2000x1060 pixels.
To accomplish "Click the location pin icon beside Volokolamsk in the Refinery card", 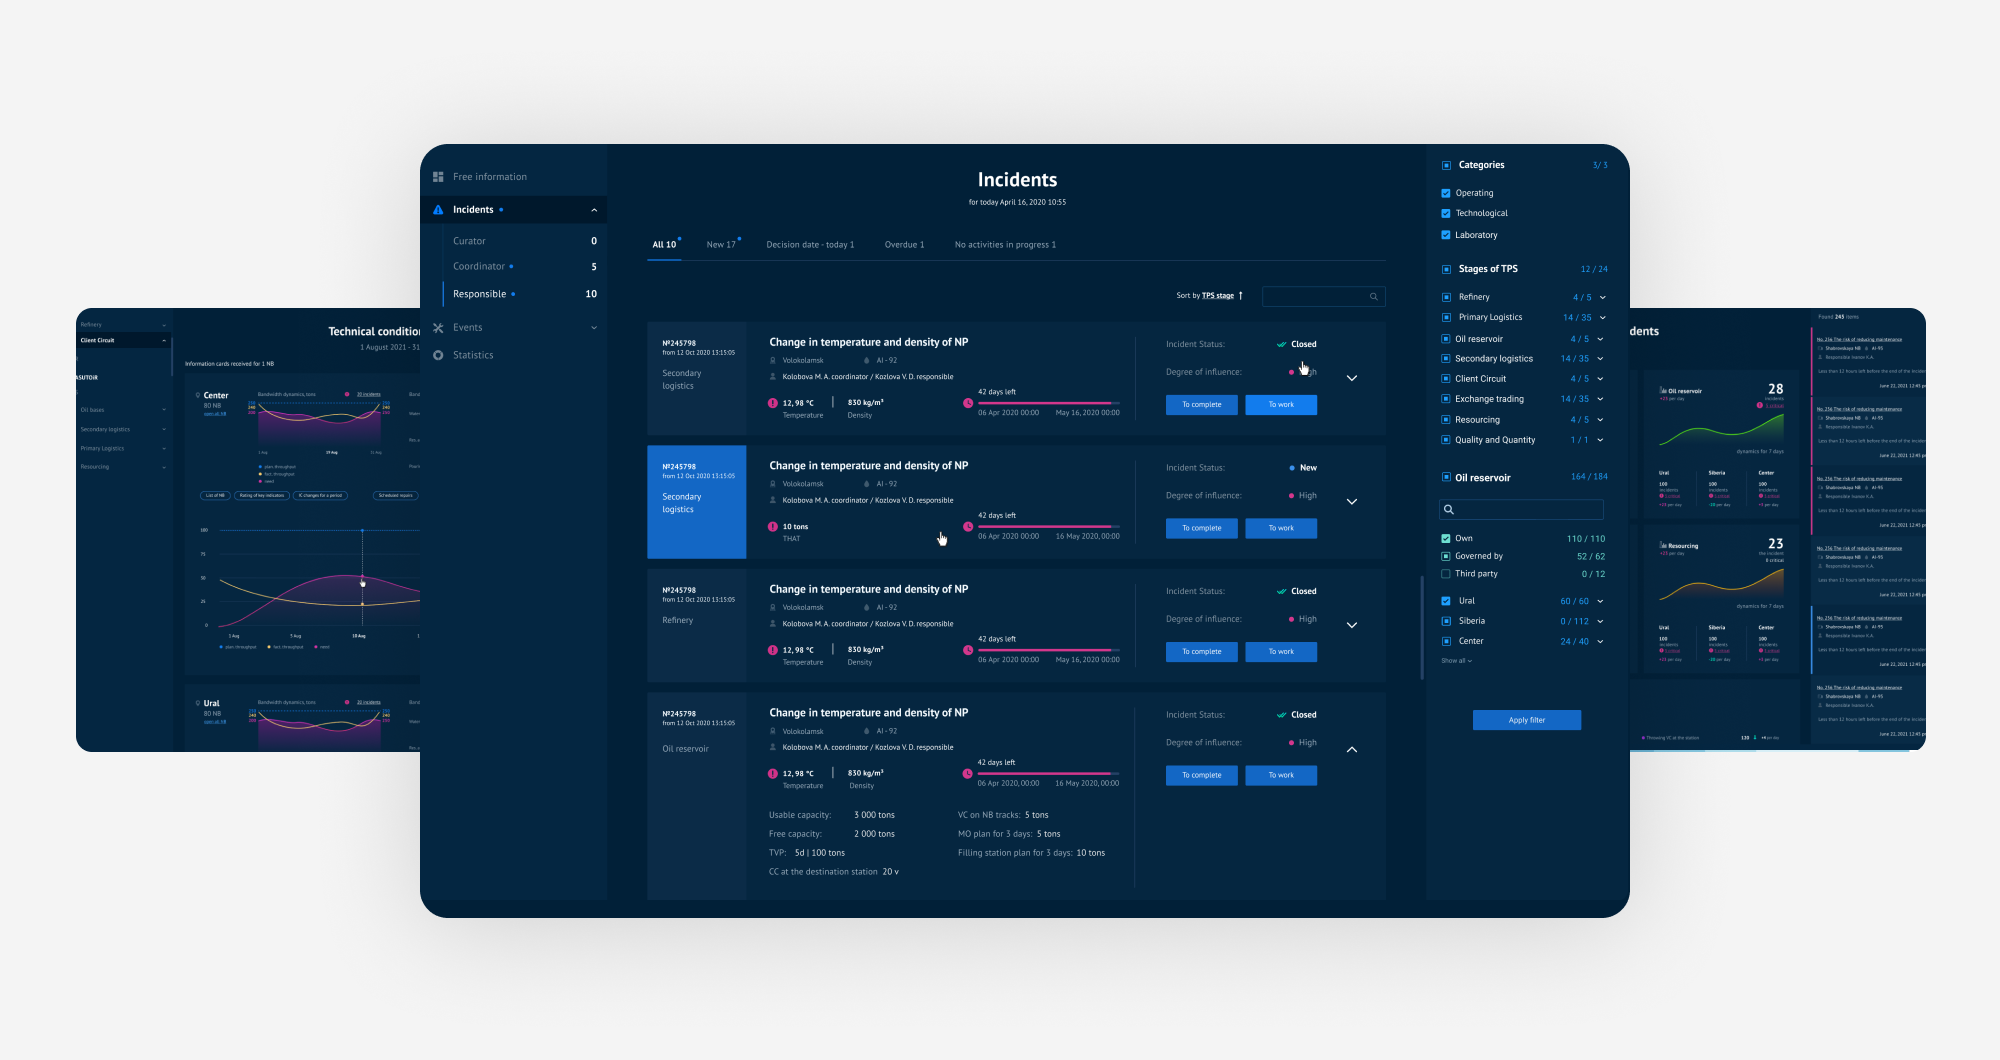I will pyautogui.click(x=772, y=607).
